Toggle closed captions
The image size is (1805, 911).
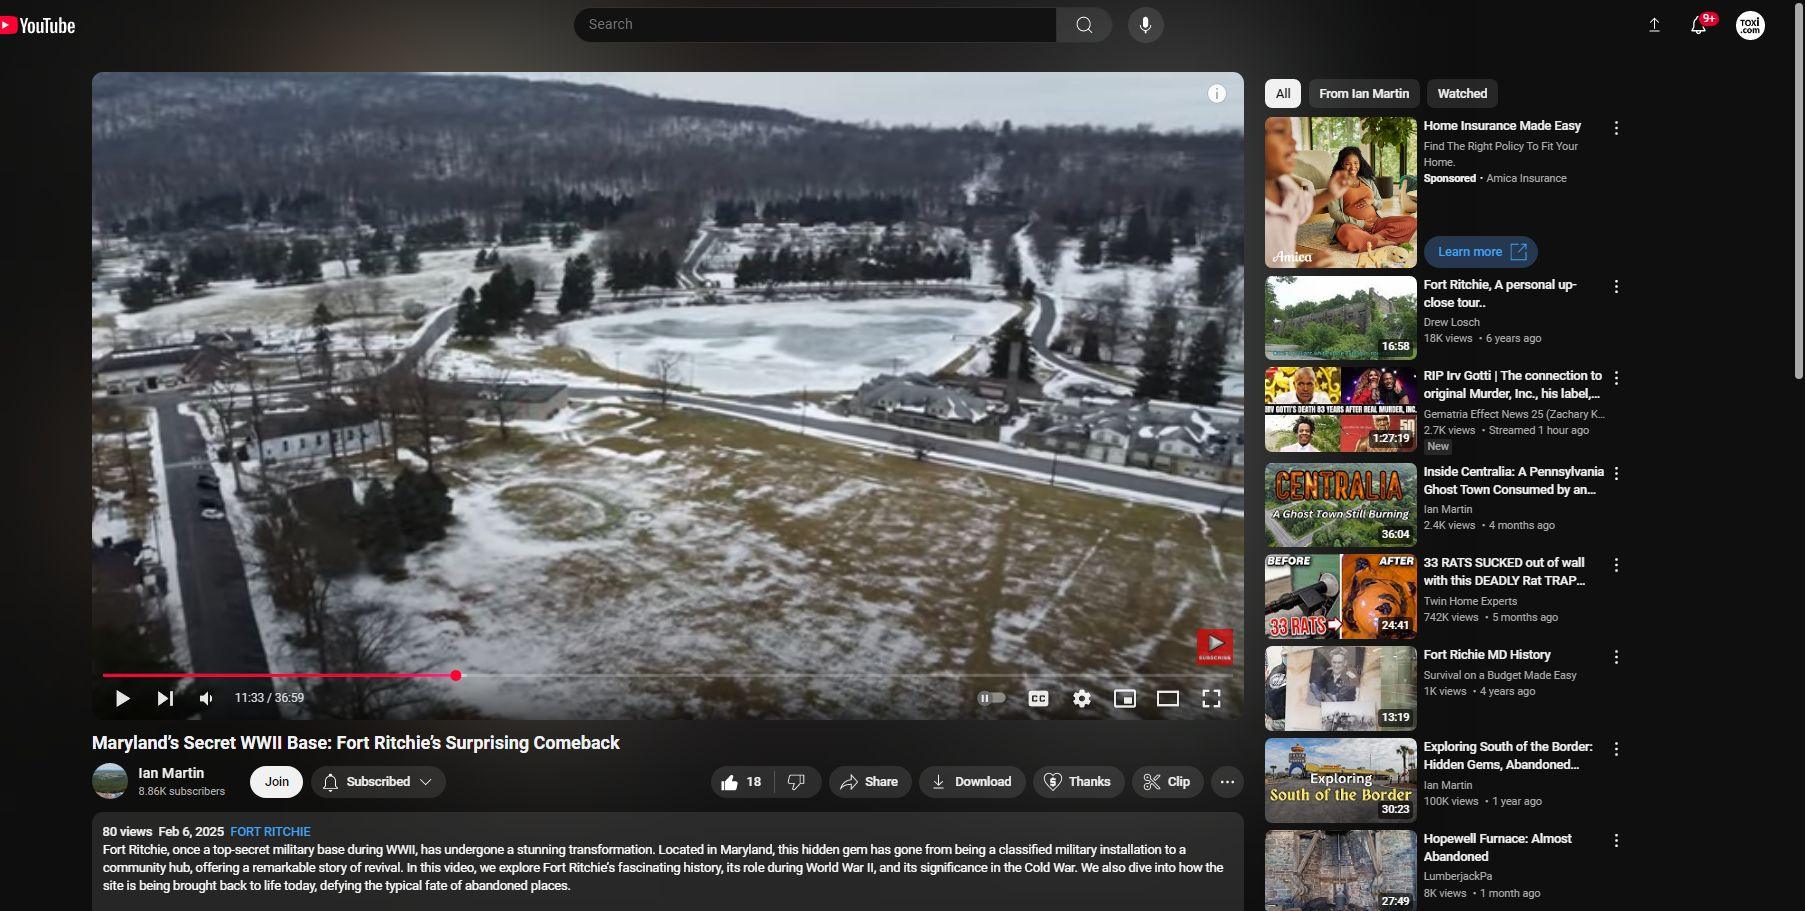coord(1038,698)
